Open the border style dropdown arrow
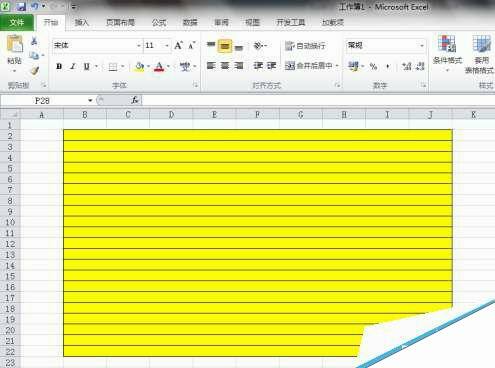This screenshot has width=495, height=368. click(122, 66)
